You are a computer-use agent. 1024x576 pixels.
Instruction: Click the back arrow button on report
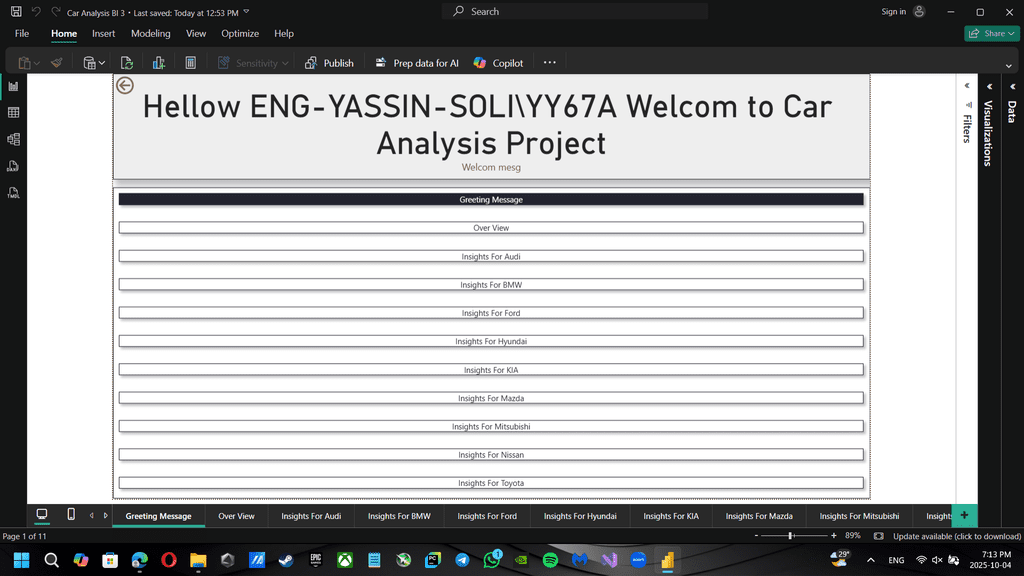[x=125, y=86]
